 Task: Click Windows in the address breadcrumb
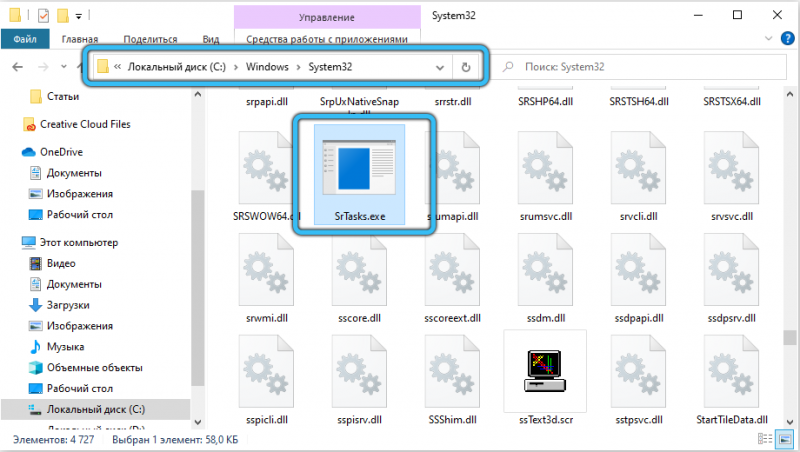(267, 67)
